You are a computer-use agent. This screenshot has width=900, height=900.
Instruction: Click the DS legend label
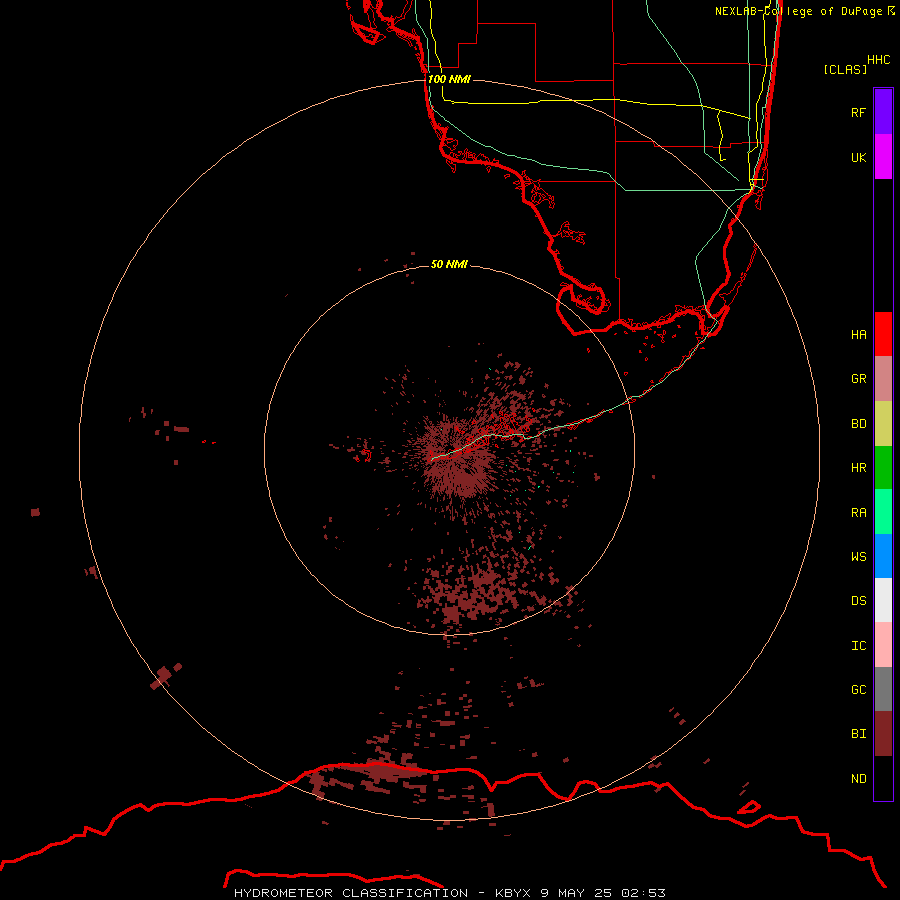858,601
